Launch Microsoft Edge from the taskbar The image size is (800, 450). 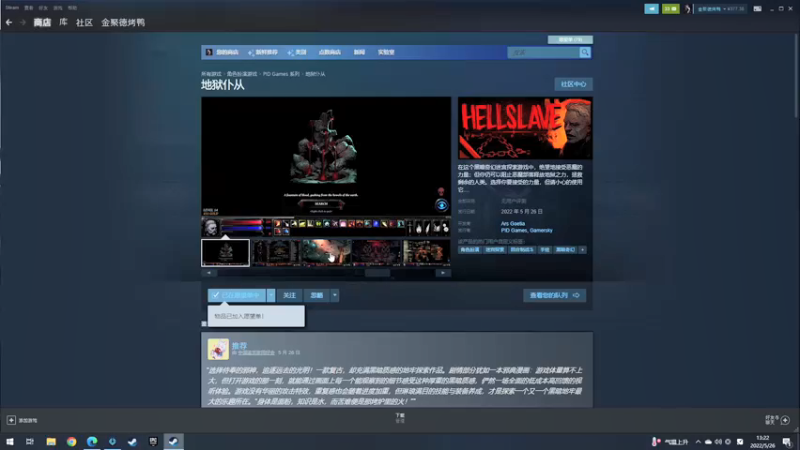click(x=92, y=441)
